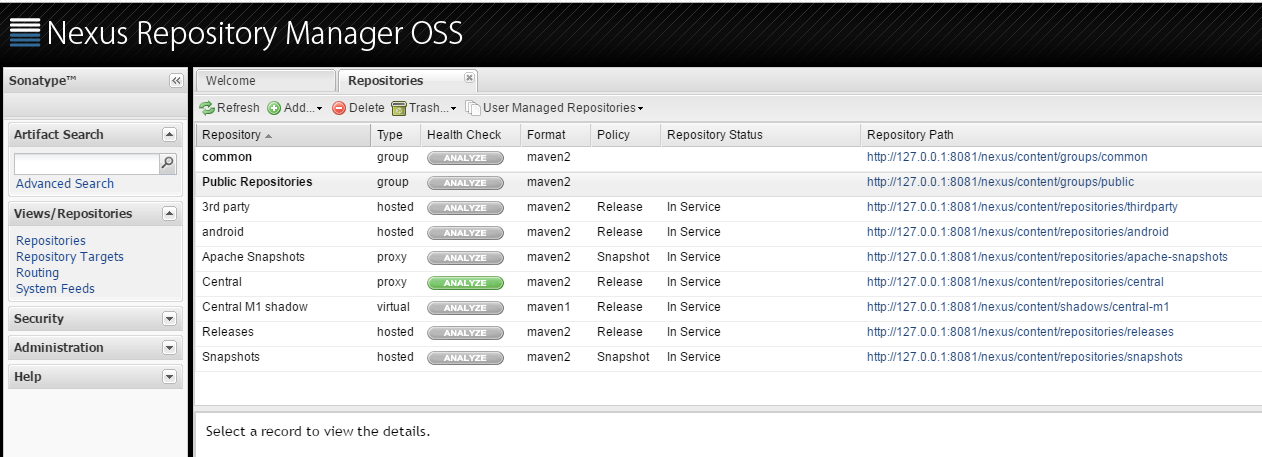Click Analyze for android repository
Viewport: 1262px width, 457px height.
pos(465,233)
